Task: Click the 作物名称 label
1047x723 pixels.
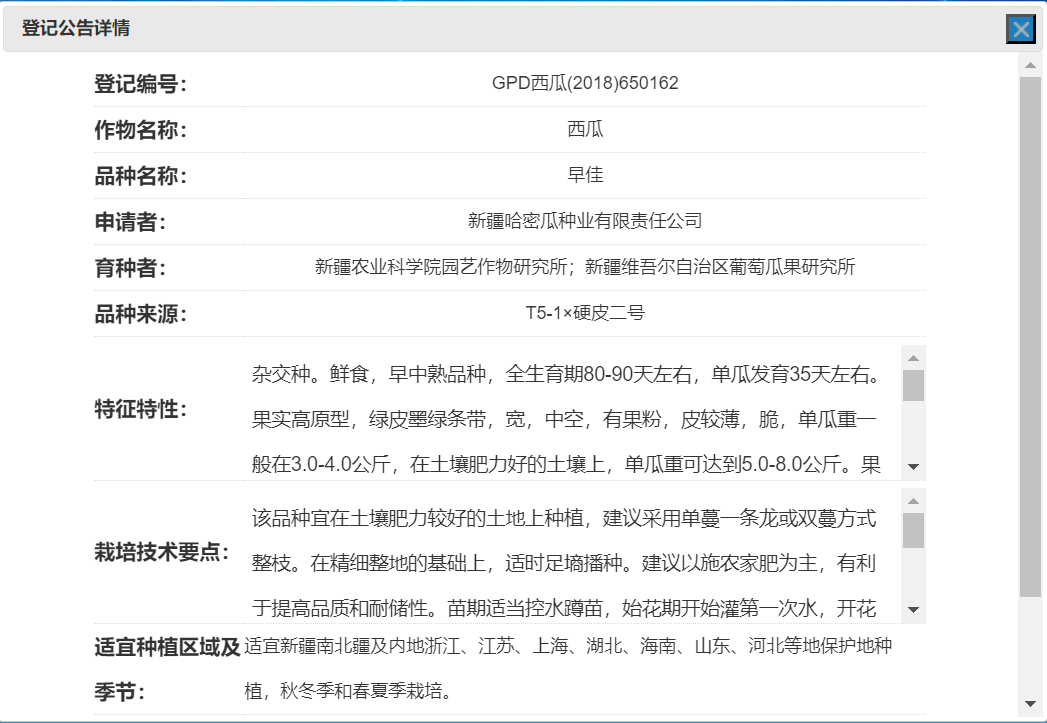Action: tap(140, 130)
